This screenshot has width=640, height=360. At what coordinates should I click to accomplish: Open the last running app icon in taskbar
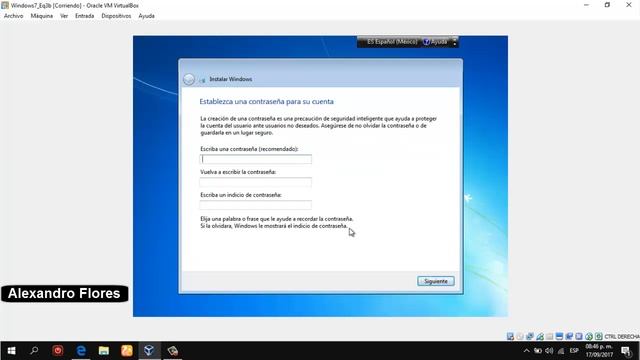pos(172,351)
